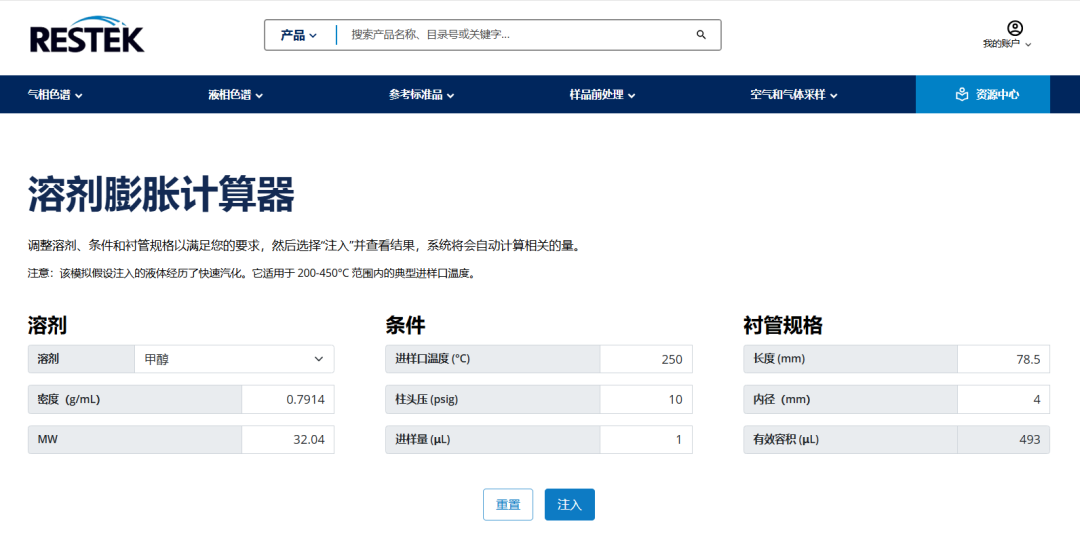1080x549 pixels.
Task: Click the 内径 (mm) input field
Action: click(x=1004, y=399)
